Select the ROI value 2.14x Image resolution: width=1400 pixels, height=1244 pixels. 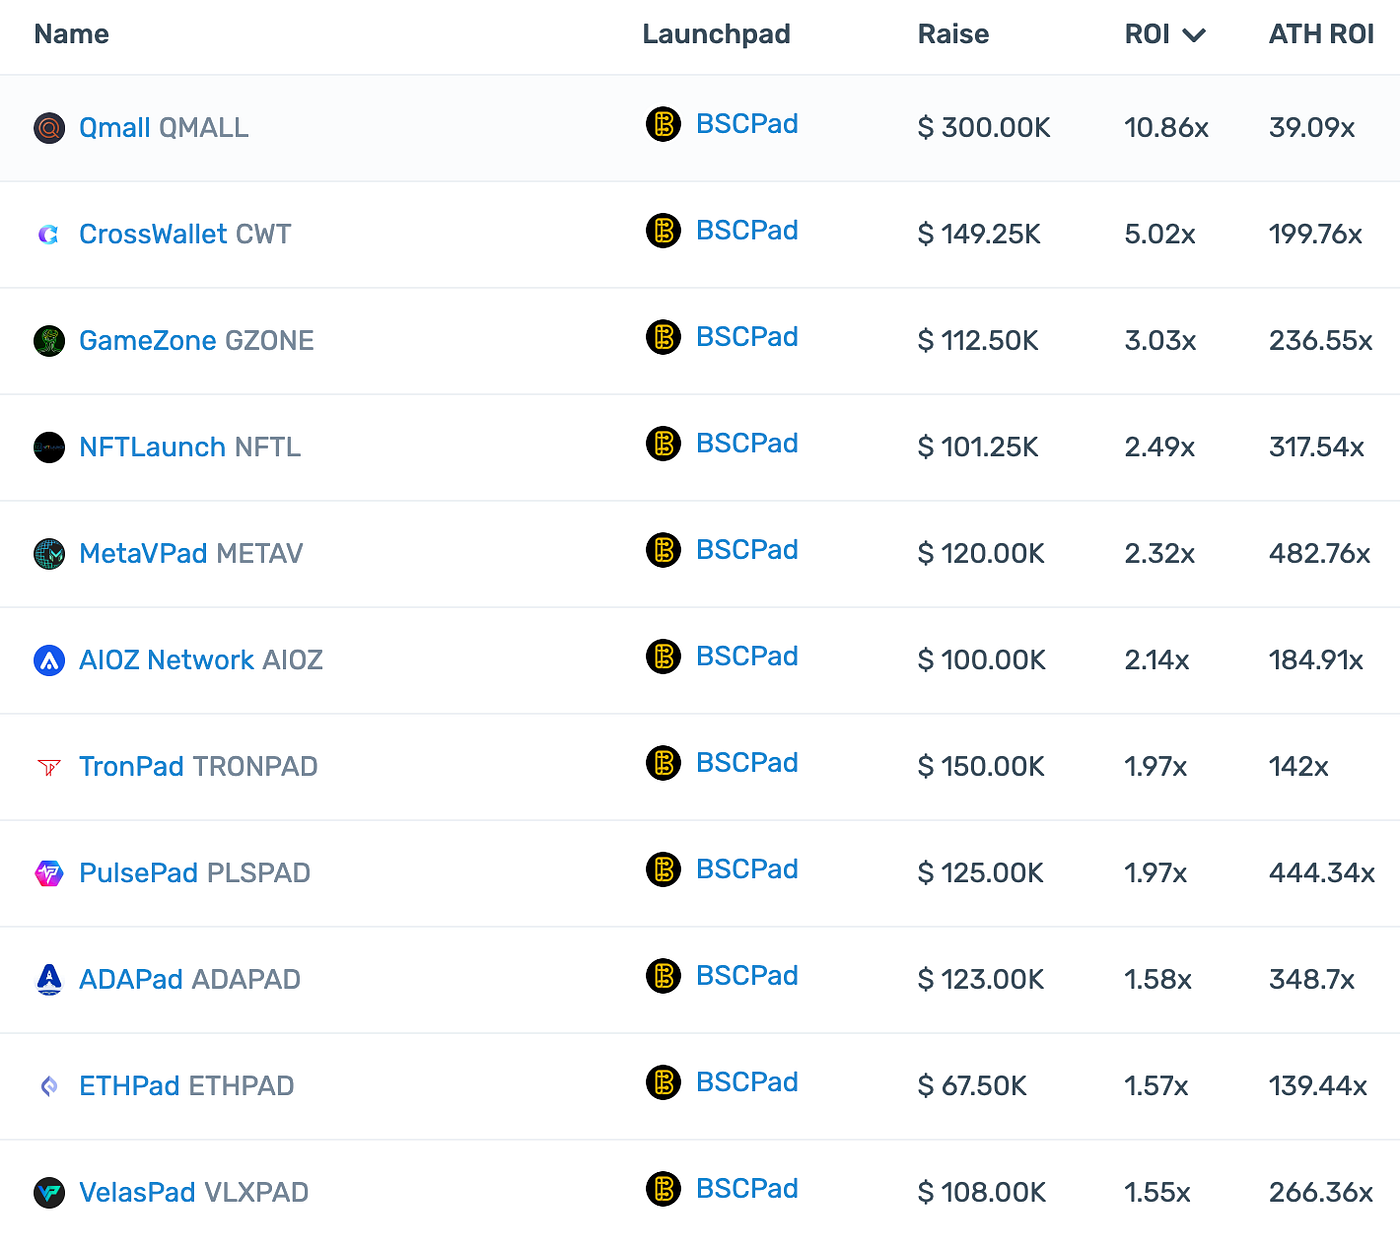[1157, 660]
